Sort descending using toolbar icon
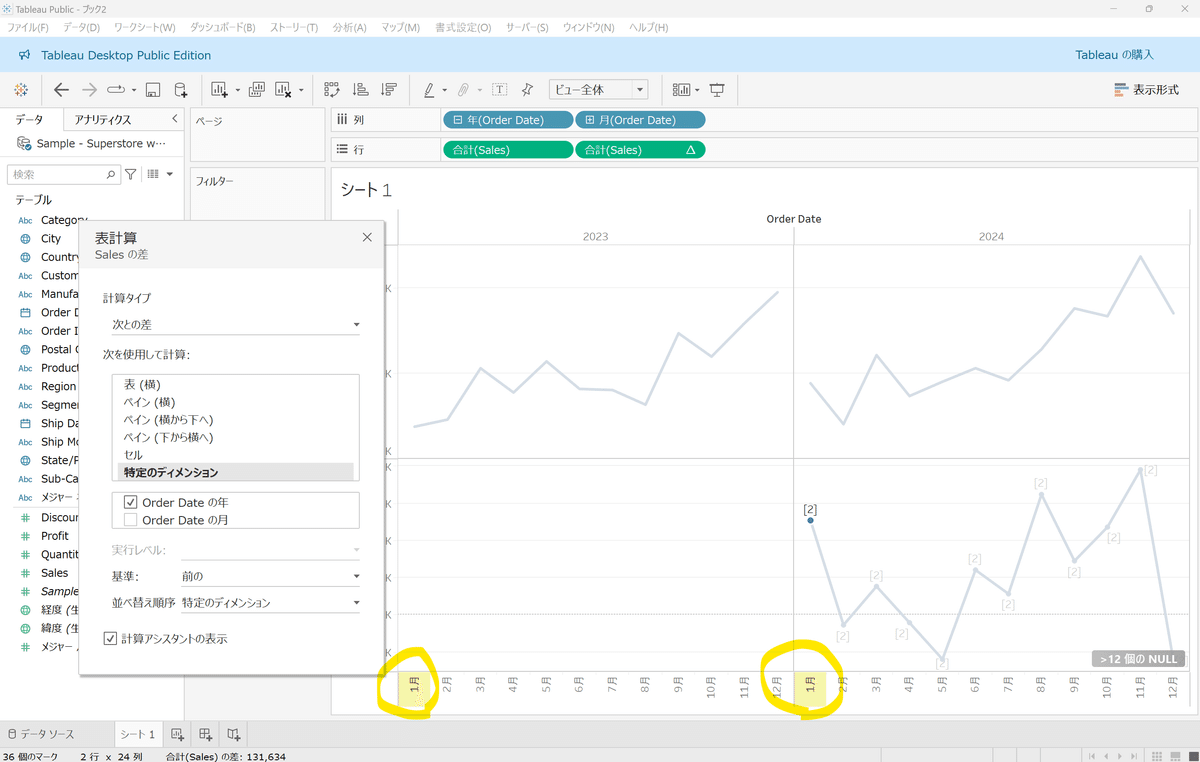Viewport: 1200px width, 762px height. pyautogui.click(x=389, y=90)
